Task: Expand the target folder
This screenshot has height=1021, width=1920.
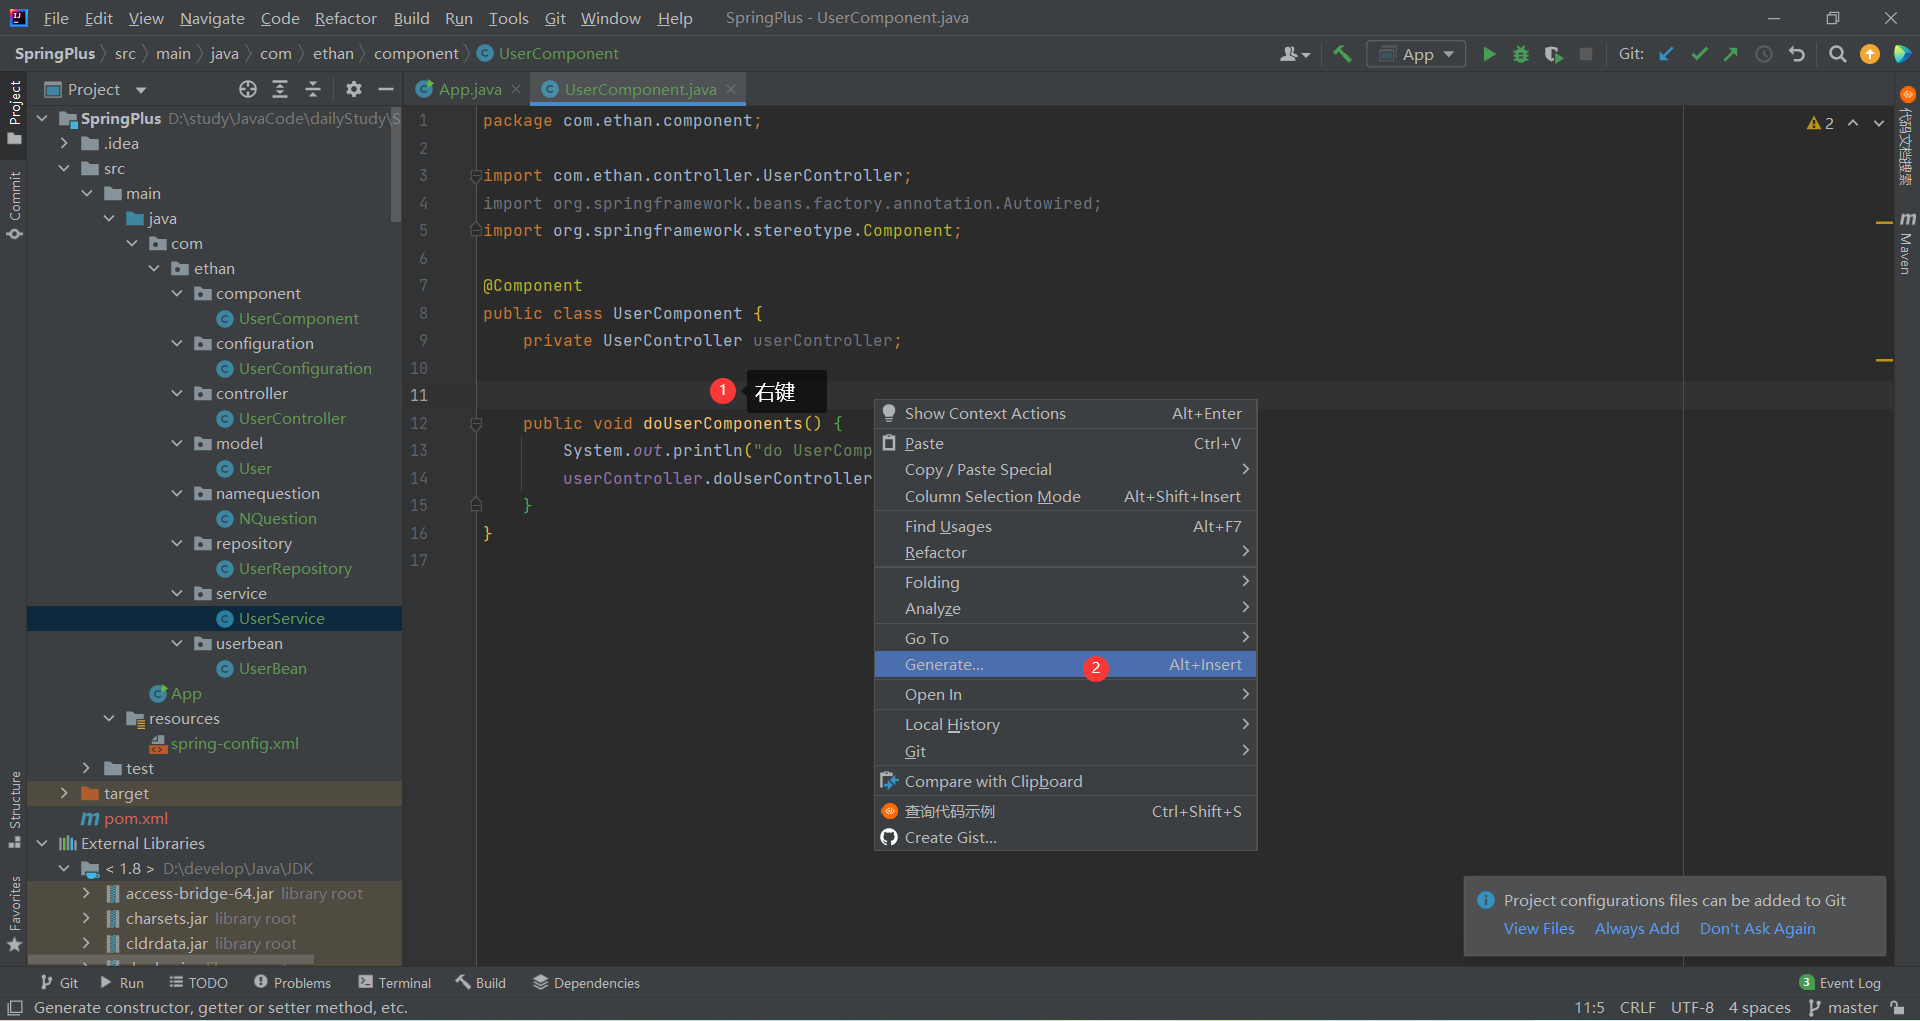Action: coord(64,793)
